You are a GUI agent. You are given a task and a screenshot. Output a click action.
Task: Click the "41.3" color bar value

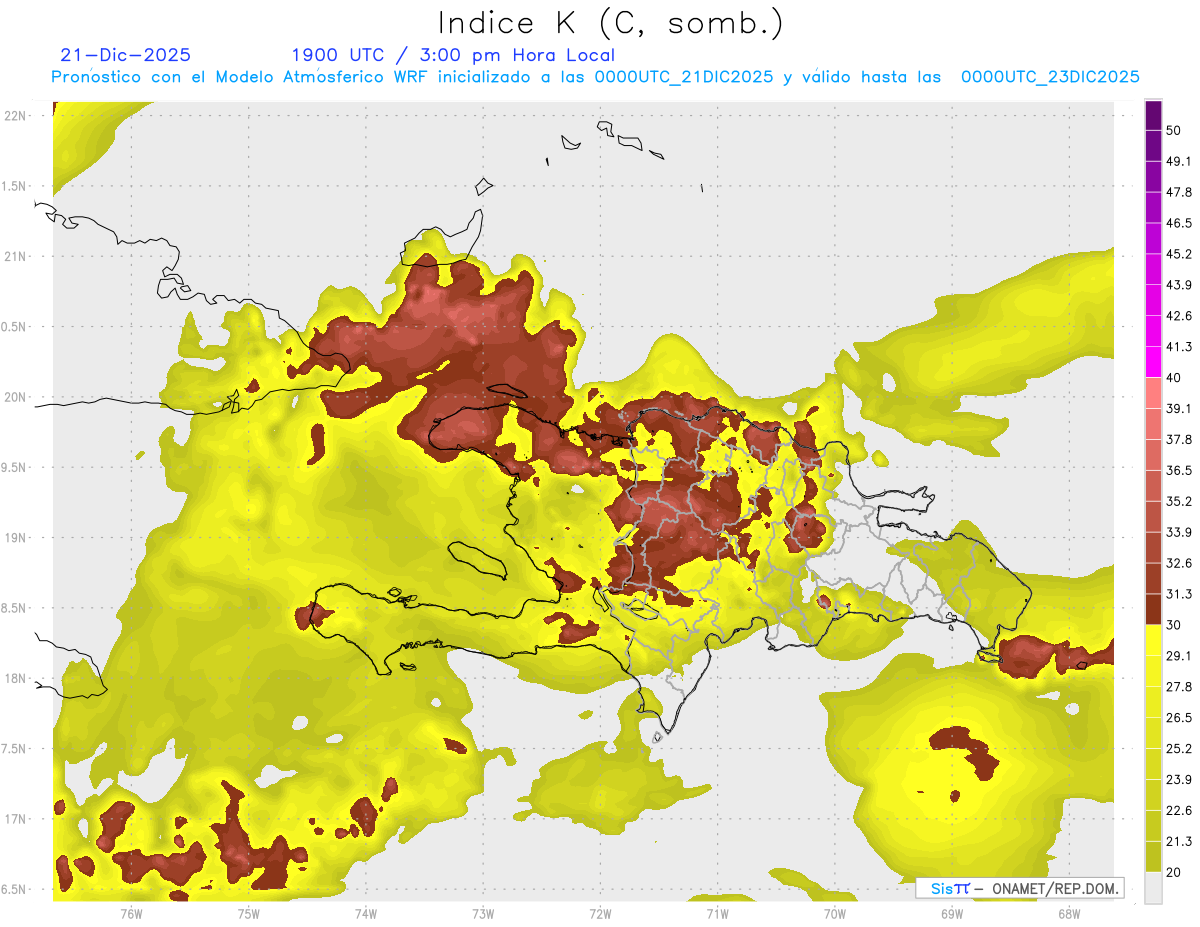(1179, 347)
